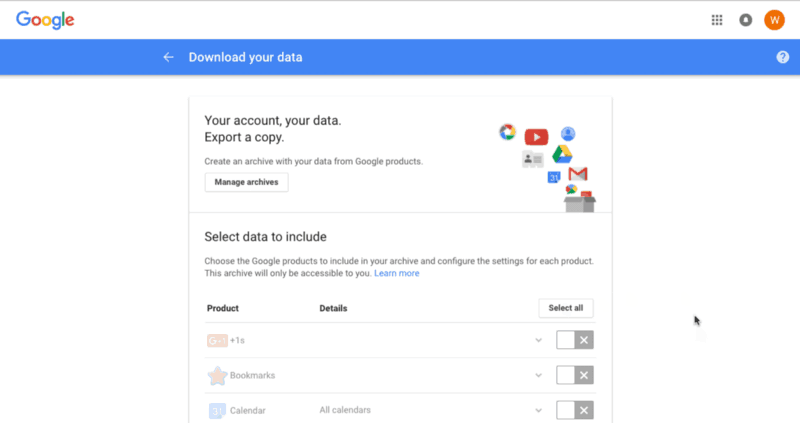The image size is (800, 423).
Task: Open the W account avatar
Action: tap(774, 20)
